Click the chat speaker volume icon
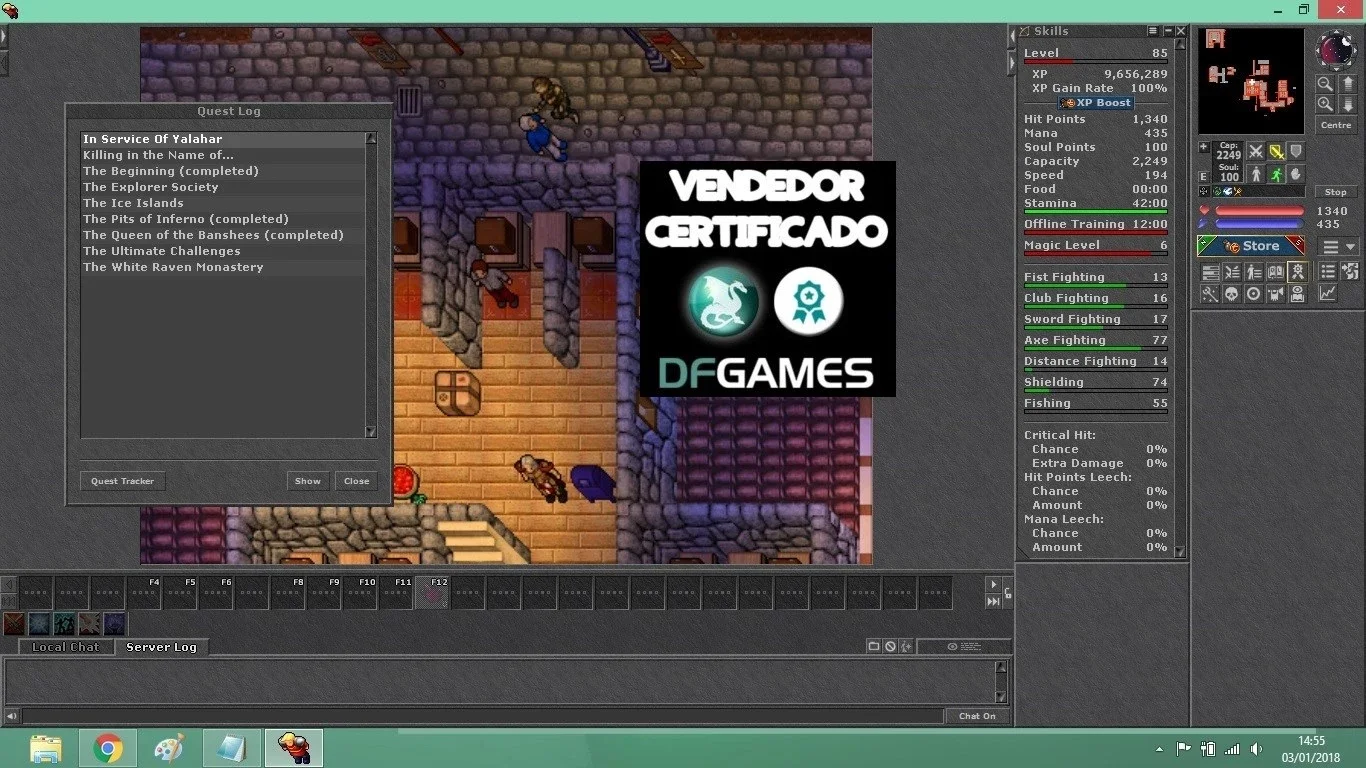Viewport: 1366px width, 768px height. 11,716
